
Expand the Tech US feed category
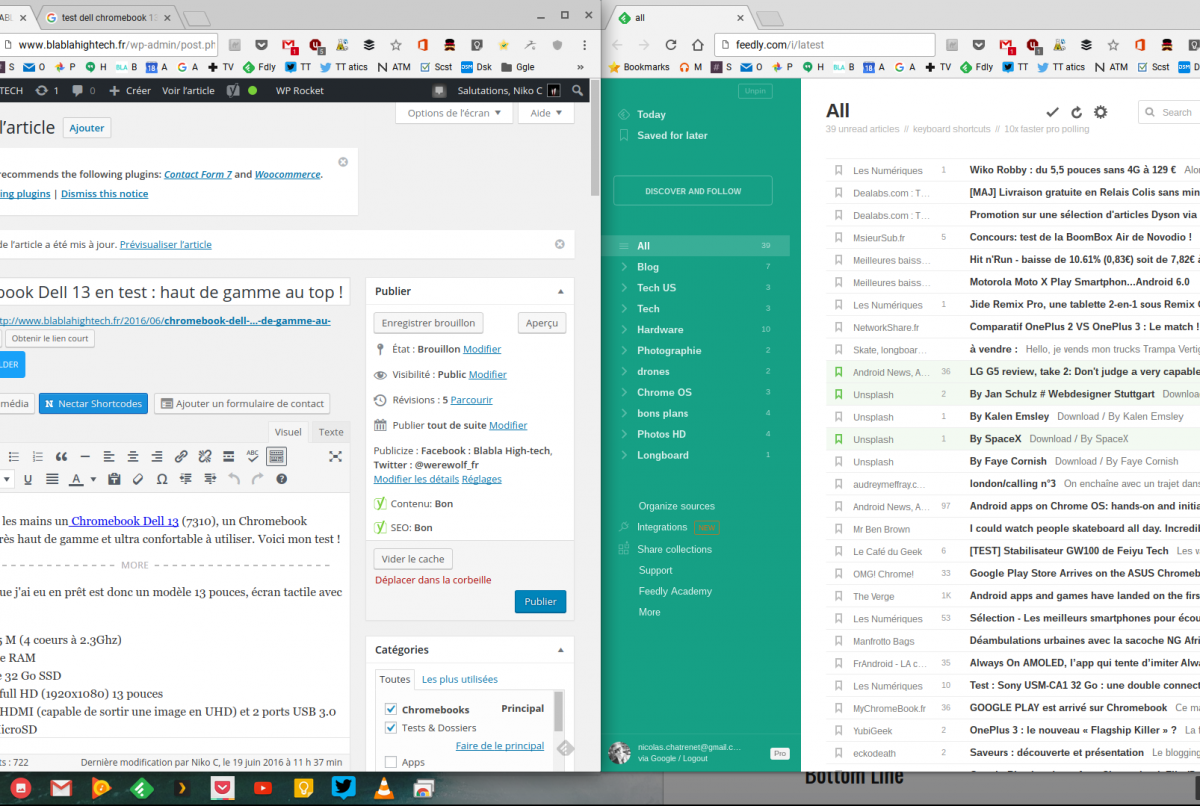tap(624, 288)
